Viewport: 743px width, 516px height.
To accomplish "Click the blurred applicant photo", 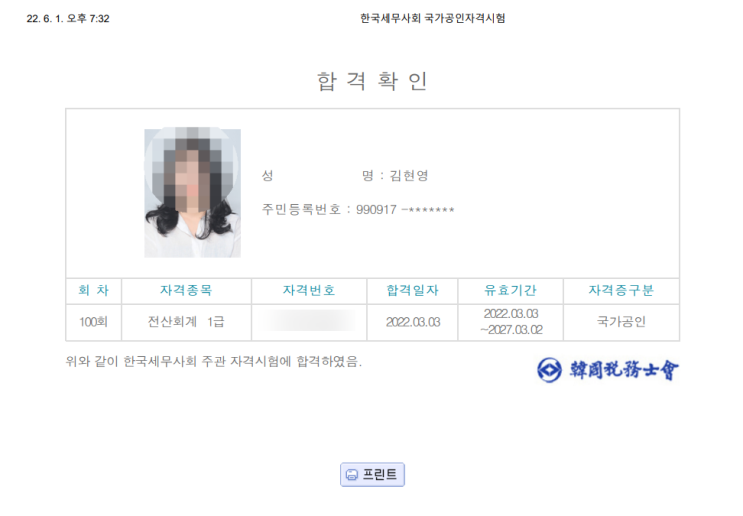I will coord(192,192).
